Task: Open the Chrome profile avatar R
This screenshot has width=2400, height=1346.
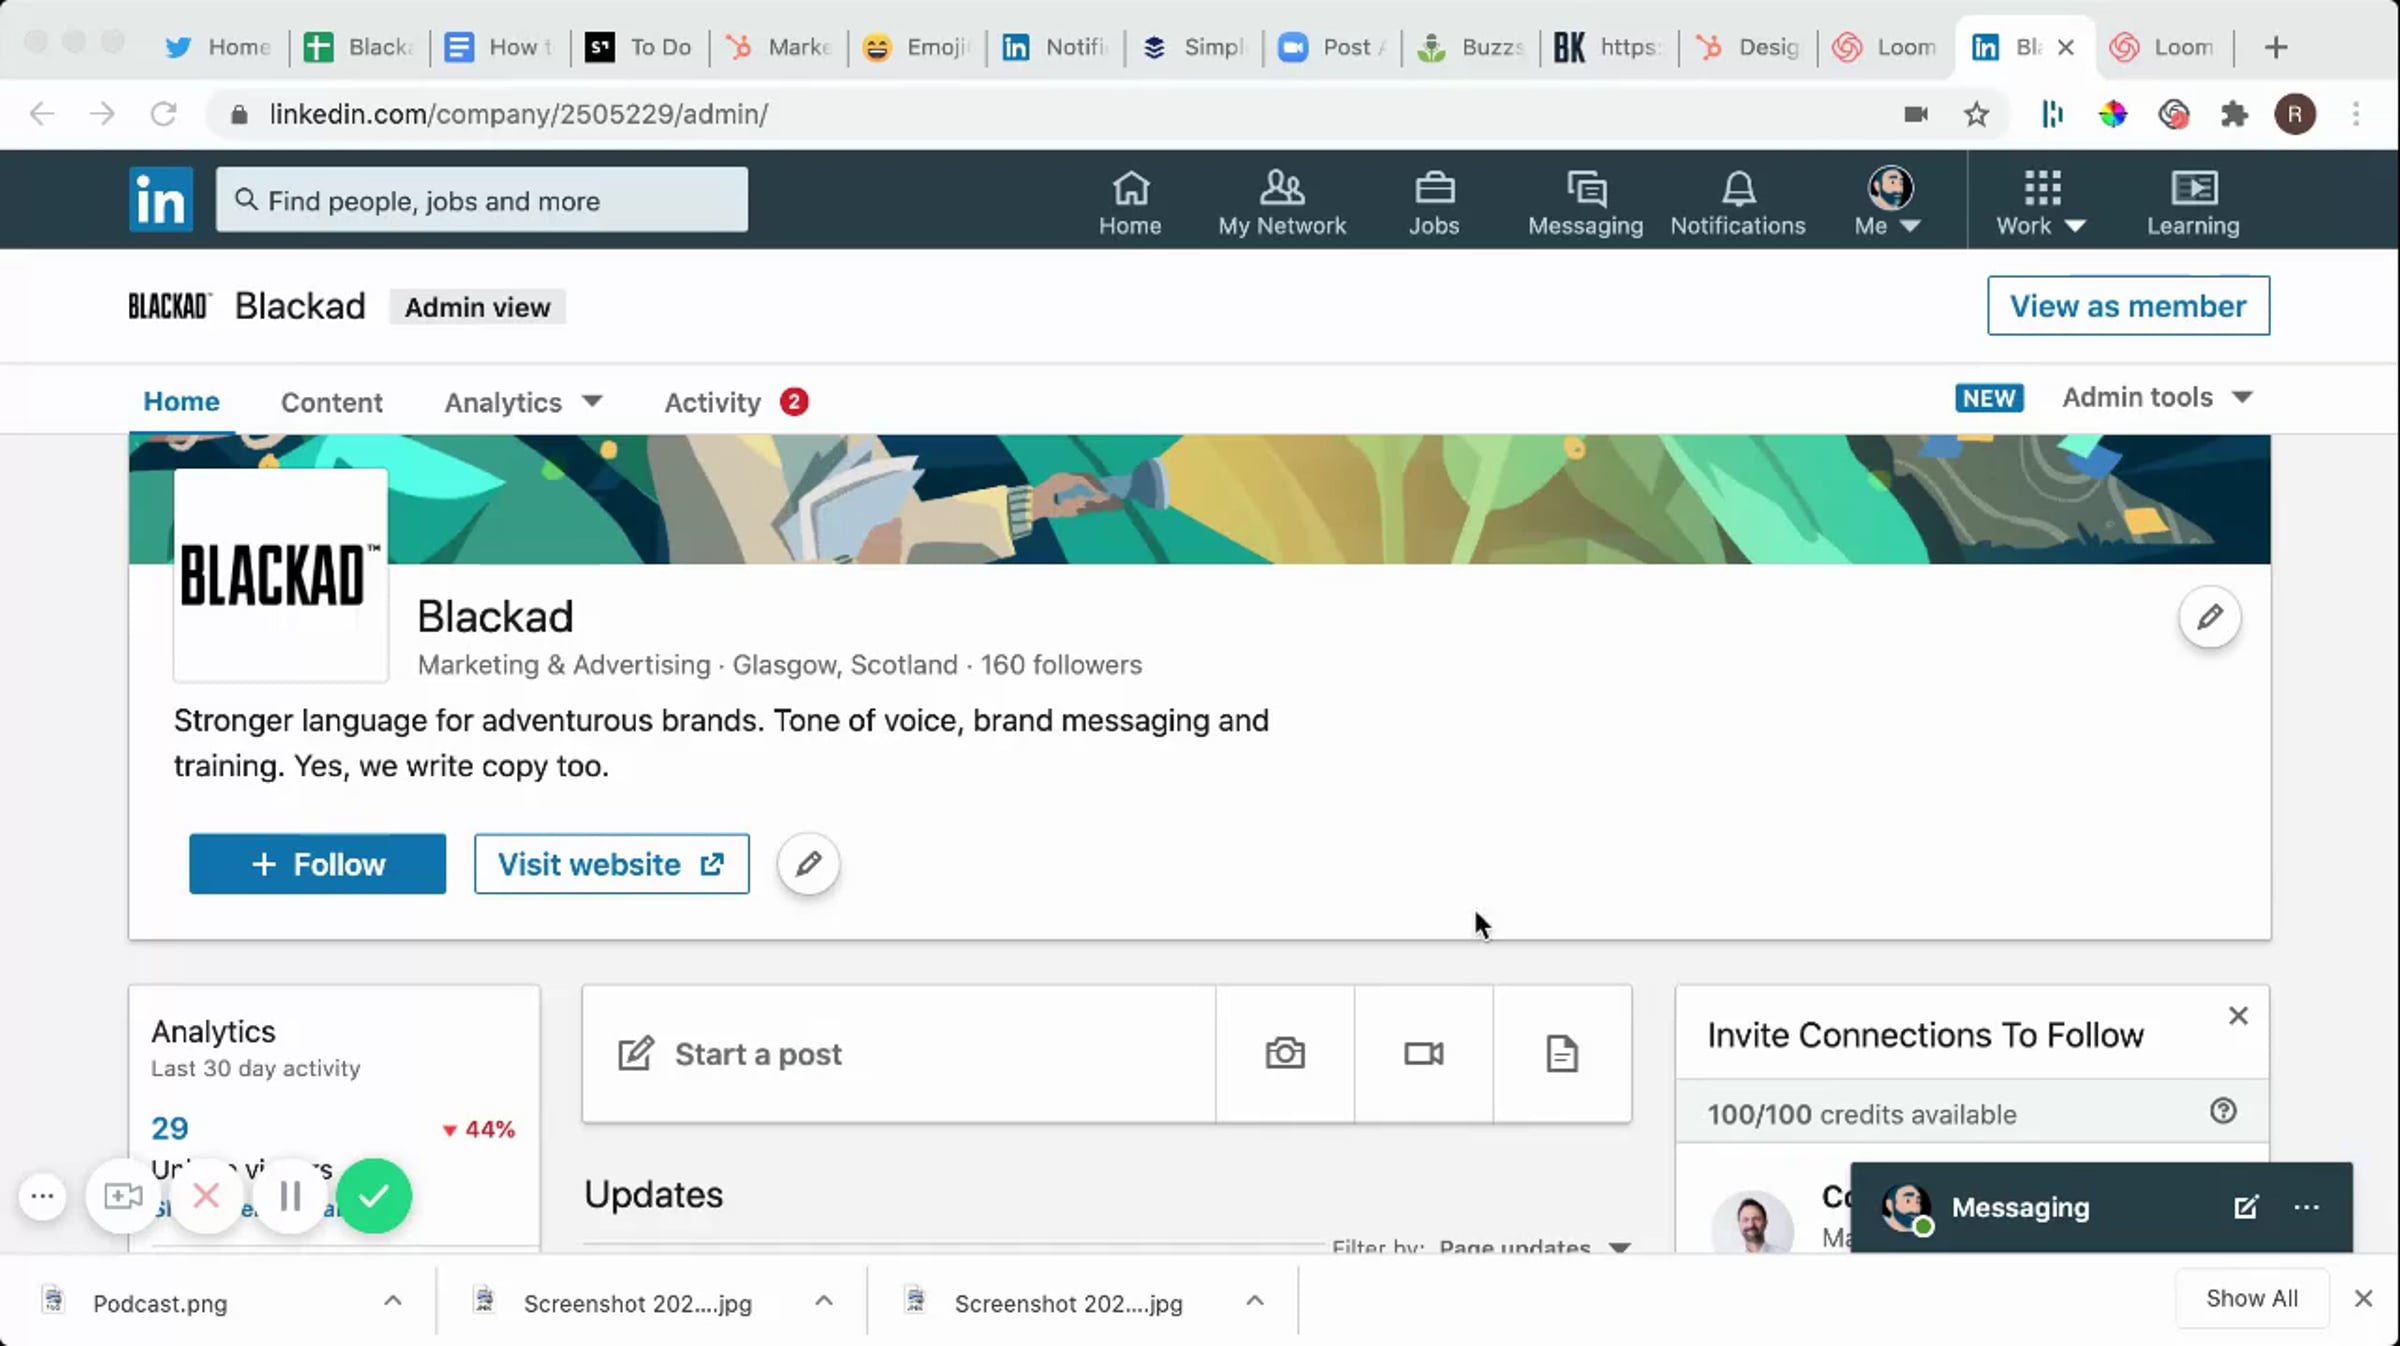Action: pyautogui.click(x=2295, y=114)
